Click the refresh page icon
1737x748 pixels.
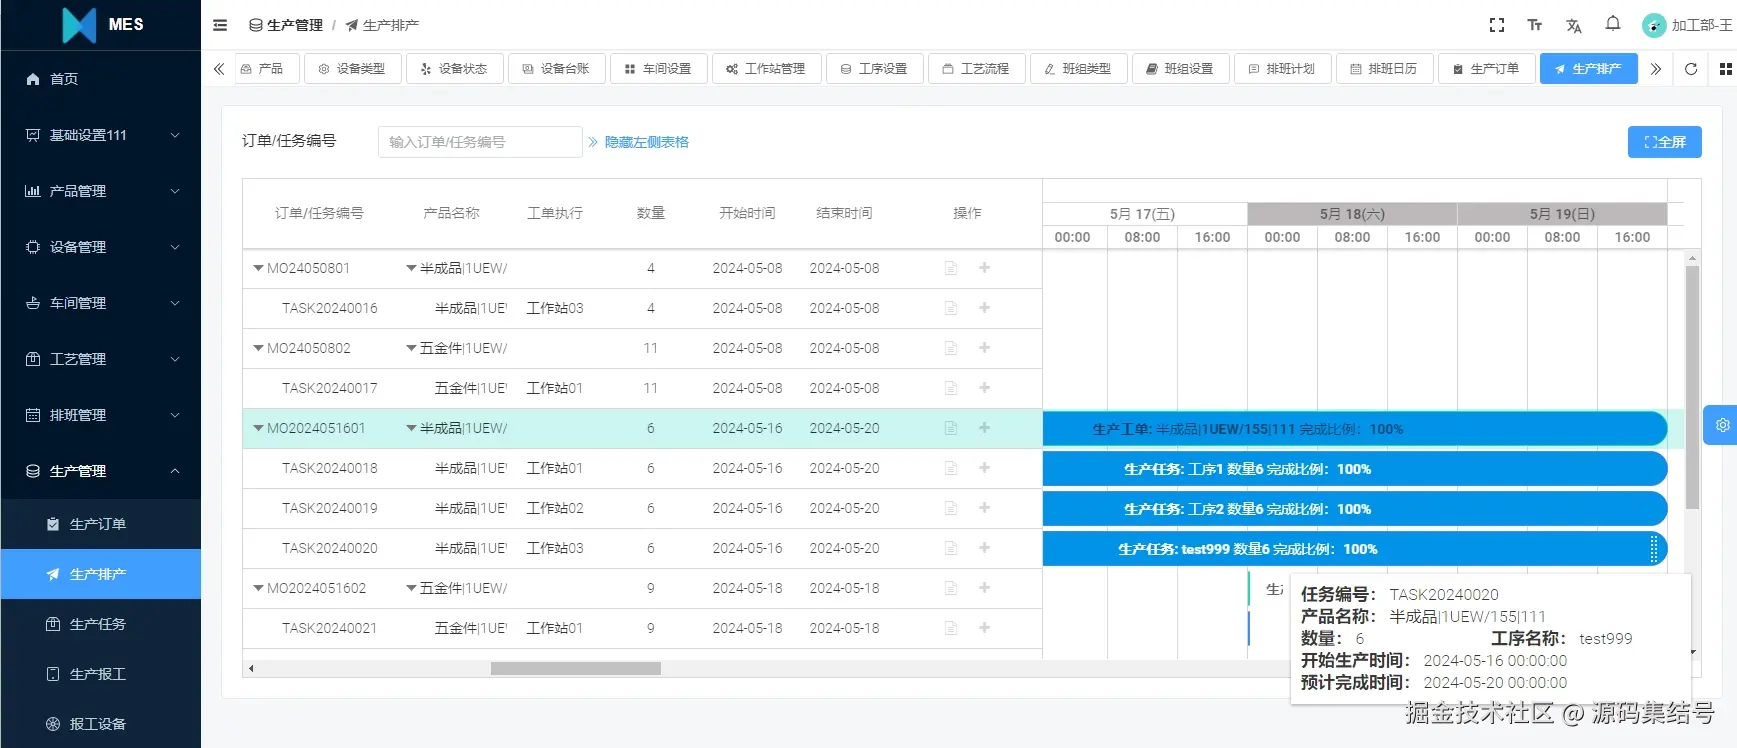[1691, 69]
